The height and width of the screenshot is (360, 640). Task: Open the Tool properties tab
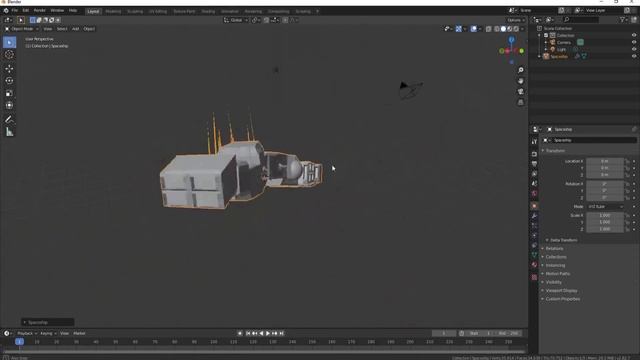(x=534, y=141)
